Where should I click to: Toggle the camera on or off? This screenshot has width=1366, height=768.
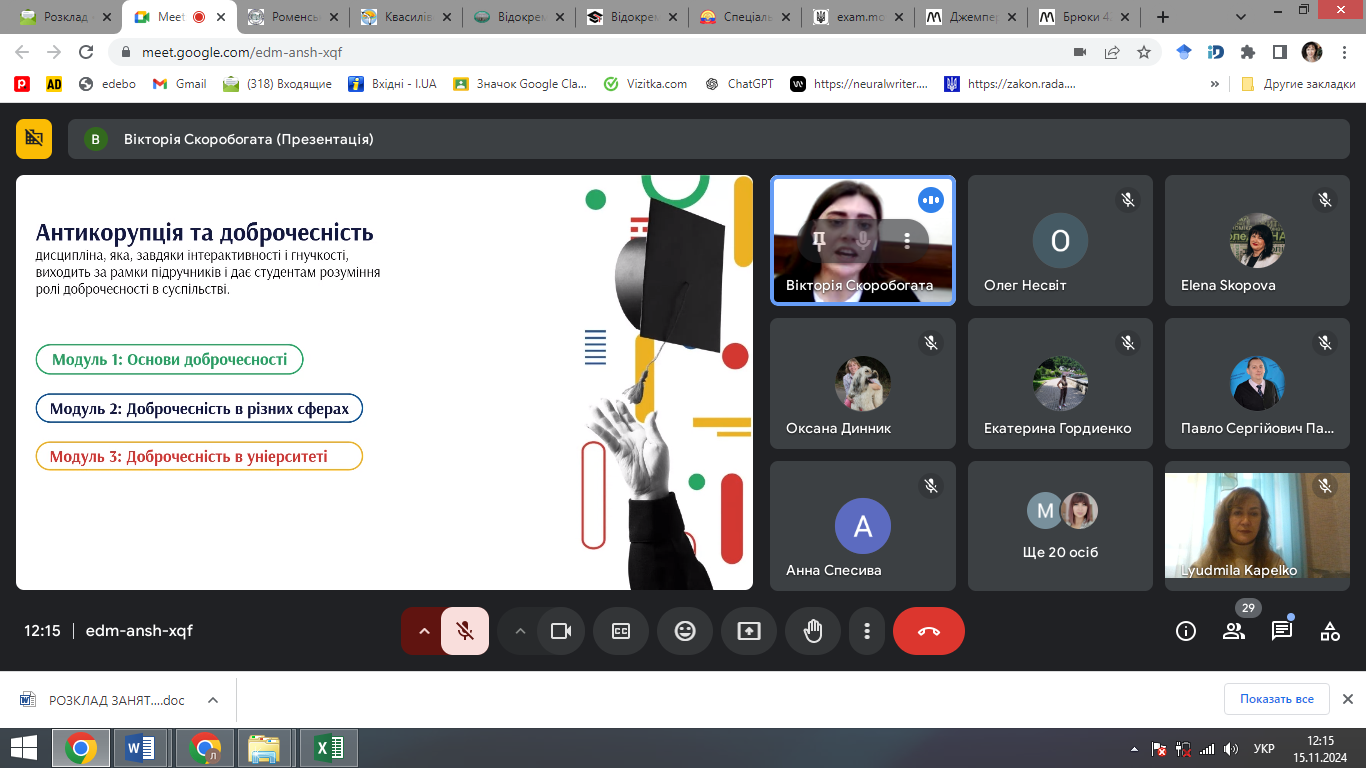tap(561, 631)
